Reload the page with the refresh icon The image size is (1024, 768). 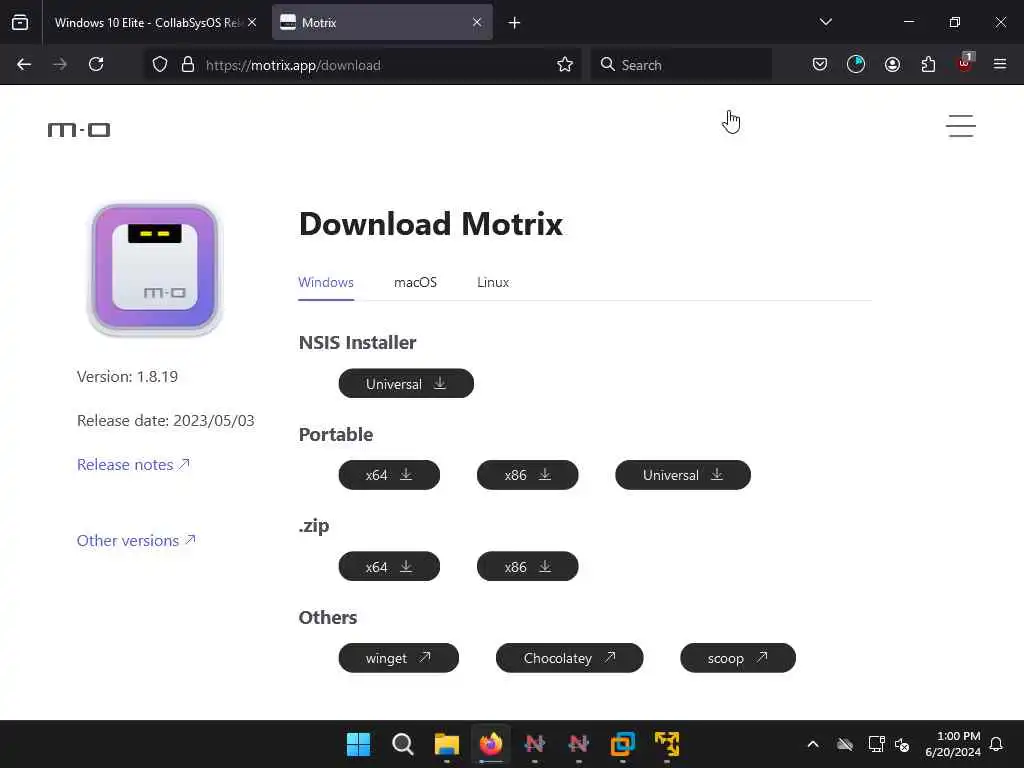pos(96,65)
